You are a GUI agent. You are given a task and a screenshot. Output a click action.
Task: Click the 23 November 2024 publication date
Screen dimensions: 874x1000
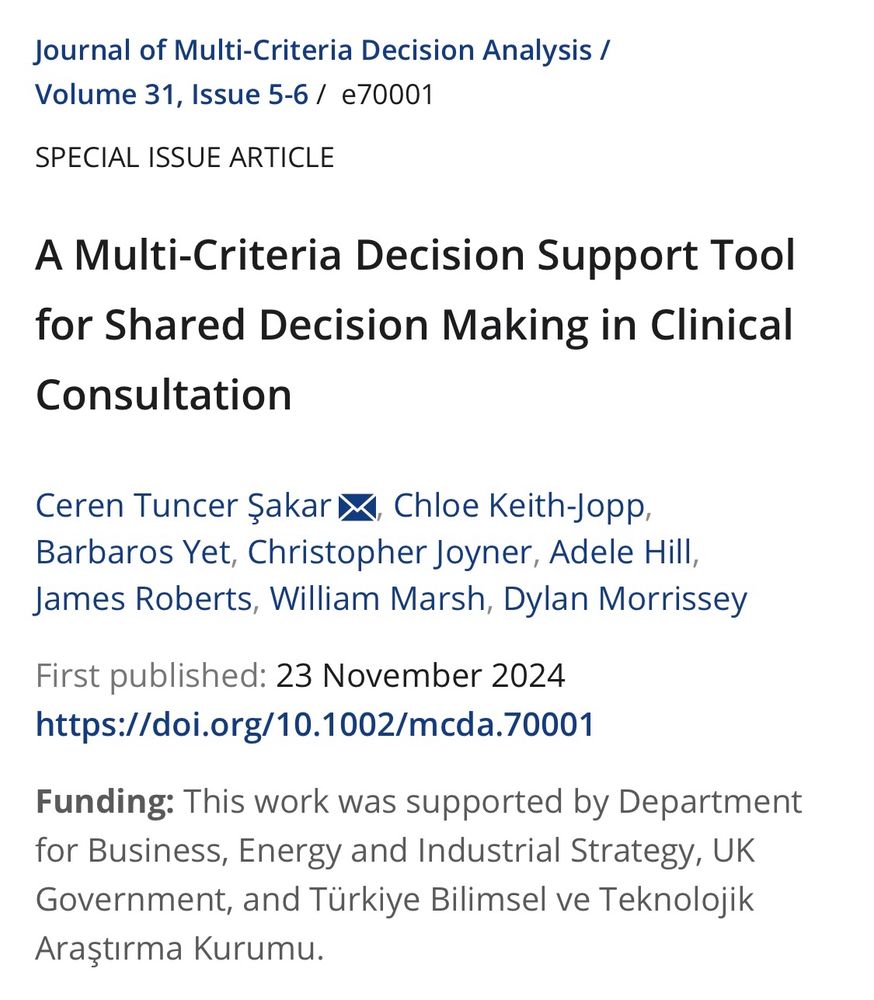tap(420, 675)
